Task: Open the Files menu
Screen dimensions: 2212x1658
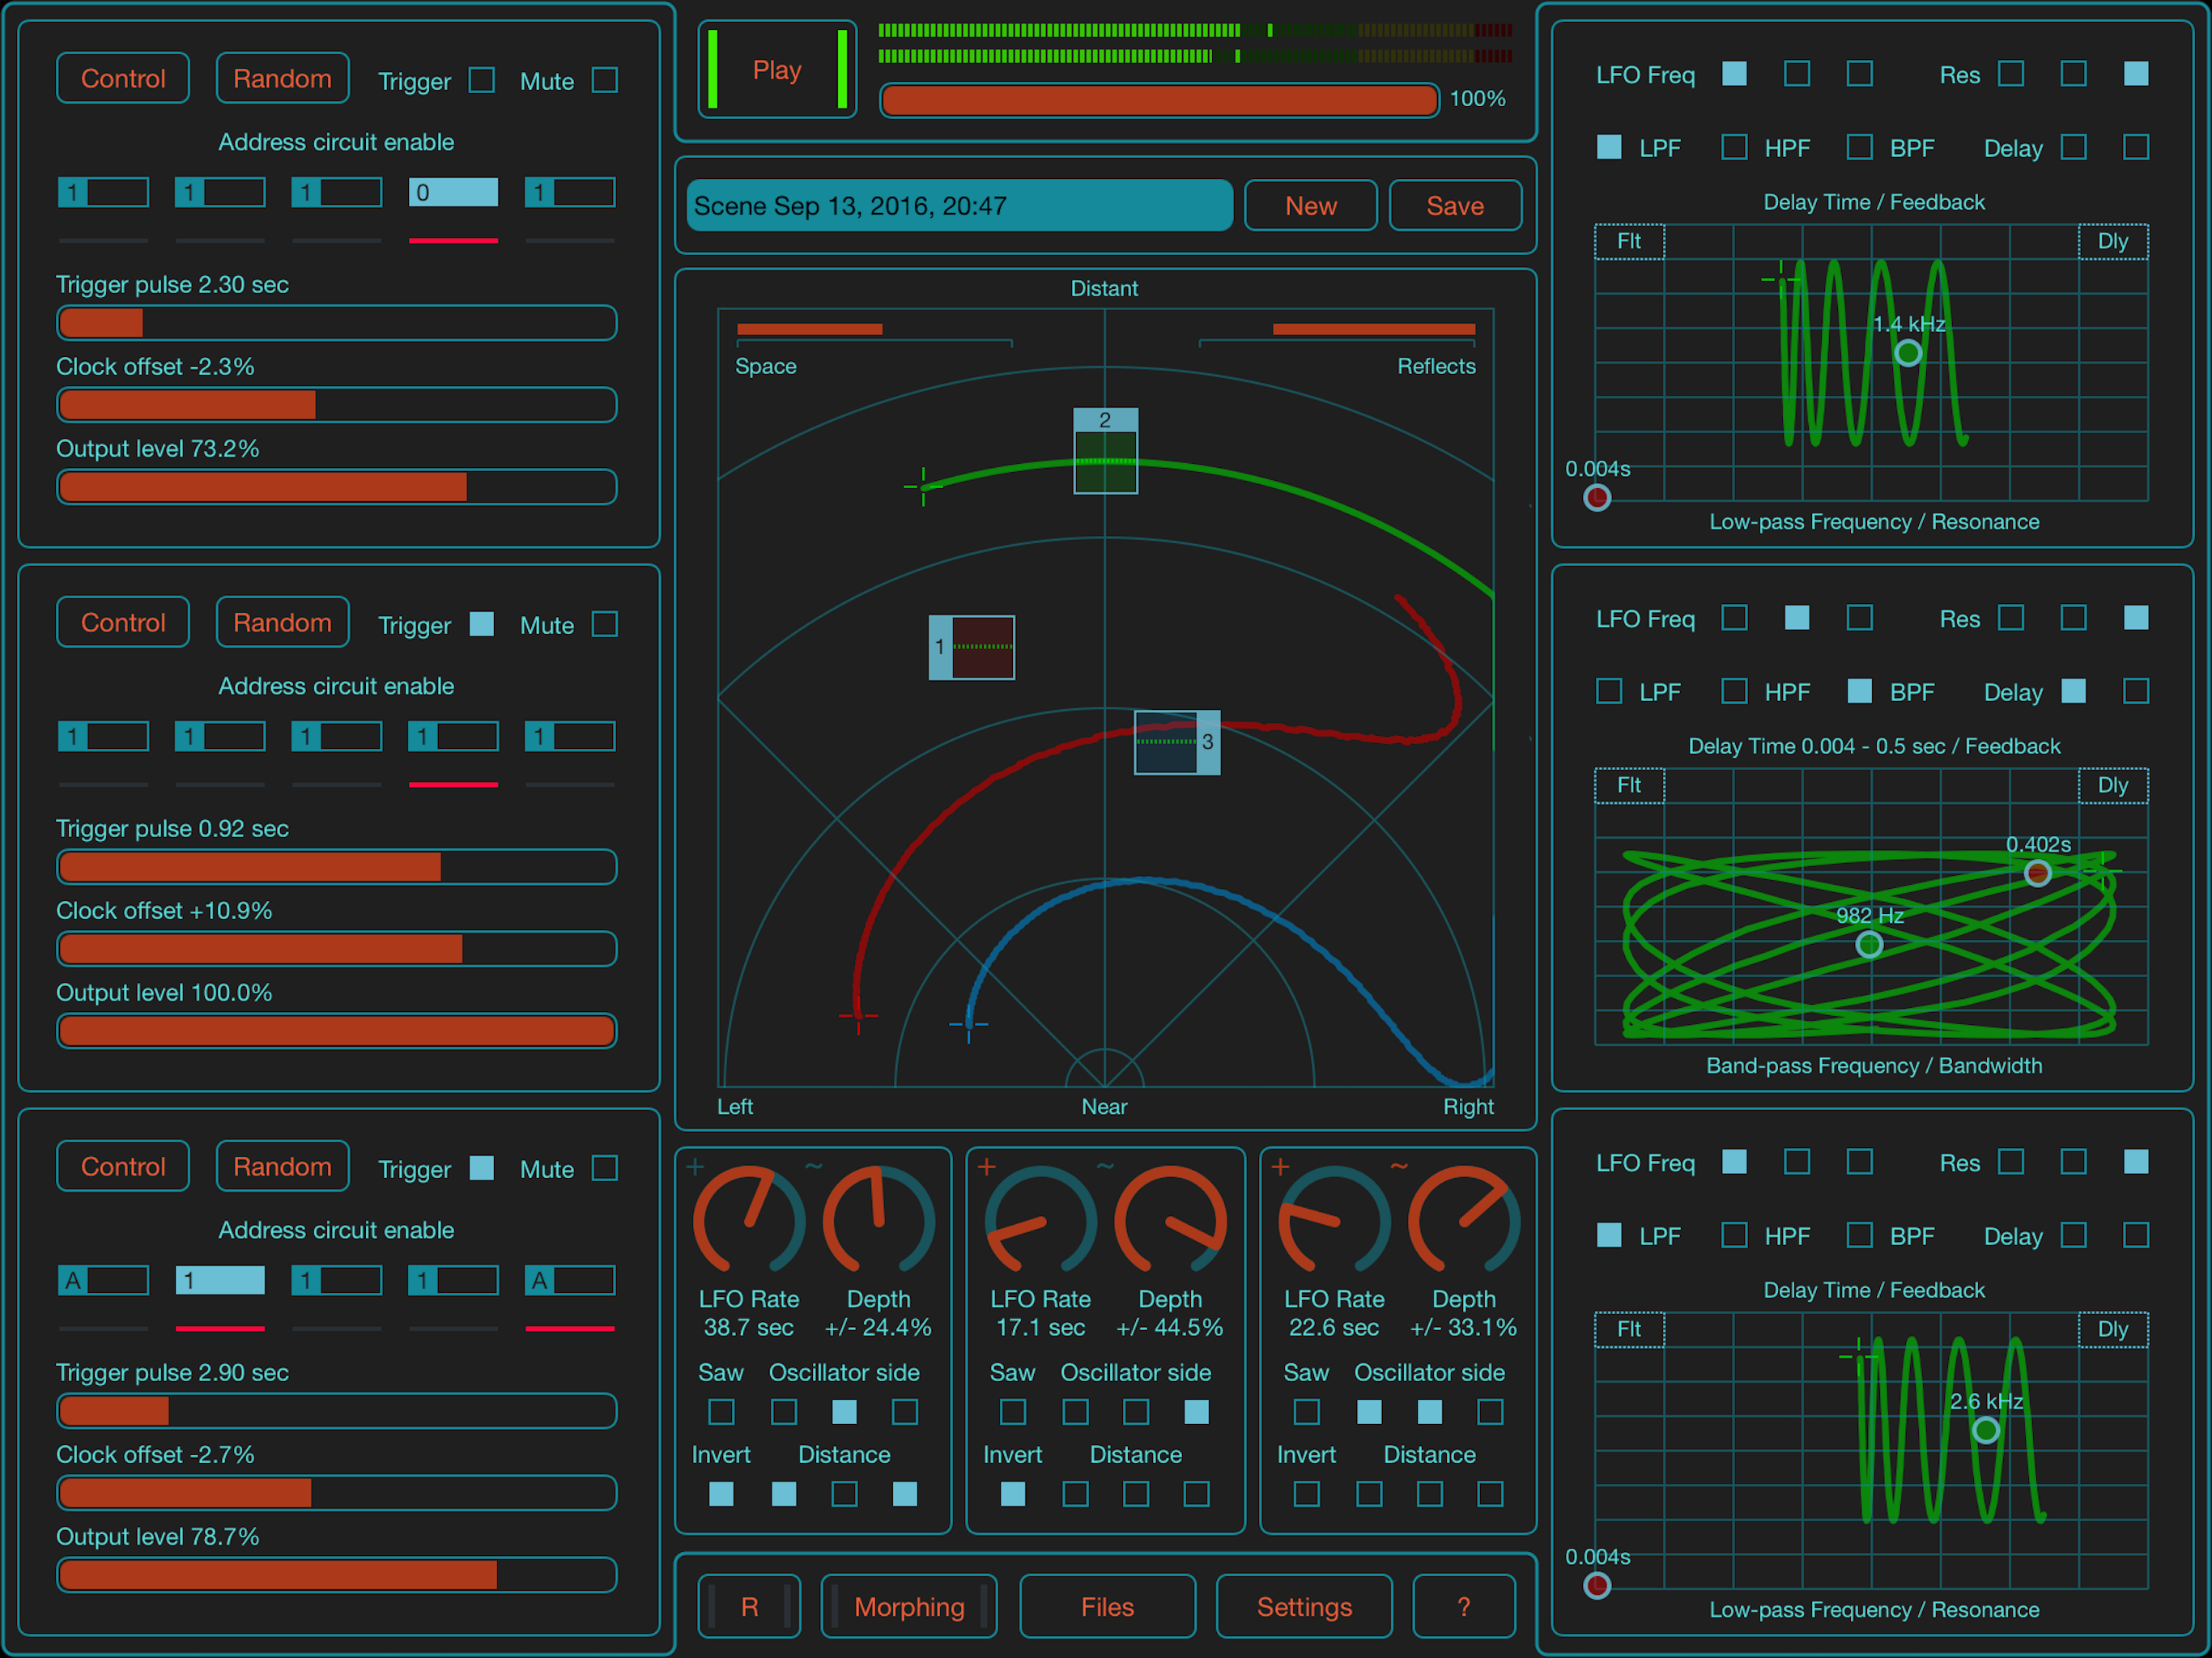Action: tap(1106, 1606)
